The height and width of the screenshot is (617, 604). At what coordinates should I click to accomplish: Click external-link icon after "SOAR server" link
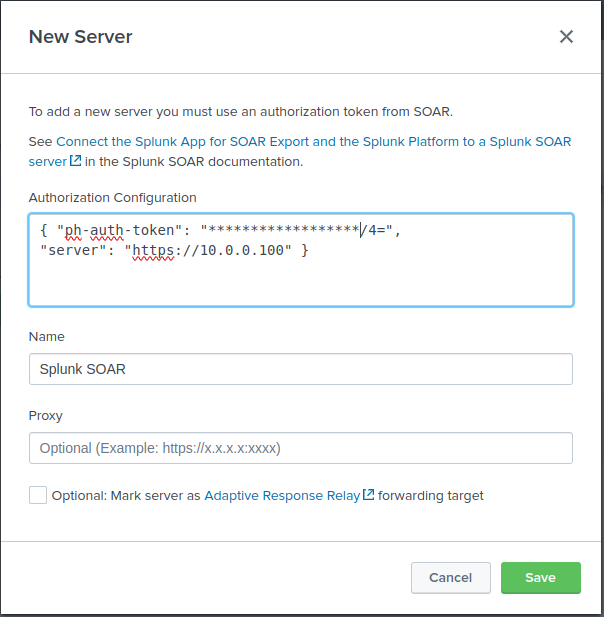[x=75, y=161]
